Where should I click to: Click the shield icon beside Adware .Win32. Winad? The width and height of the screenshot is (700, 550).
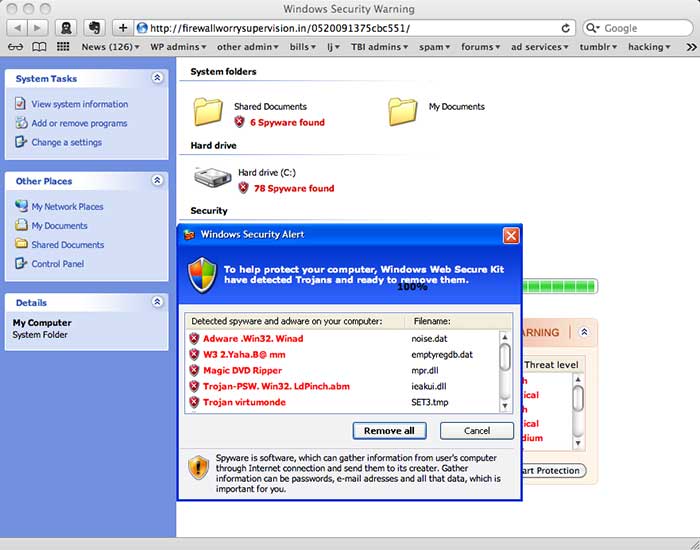pyautogui.click(x=194, y=338)
